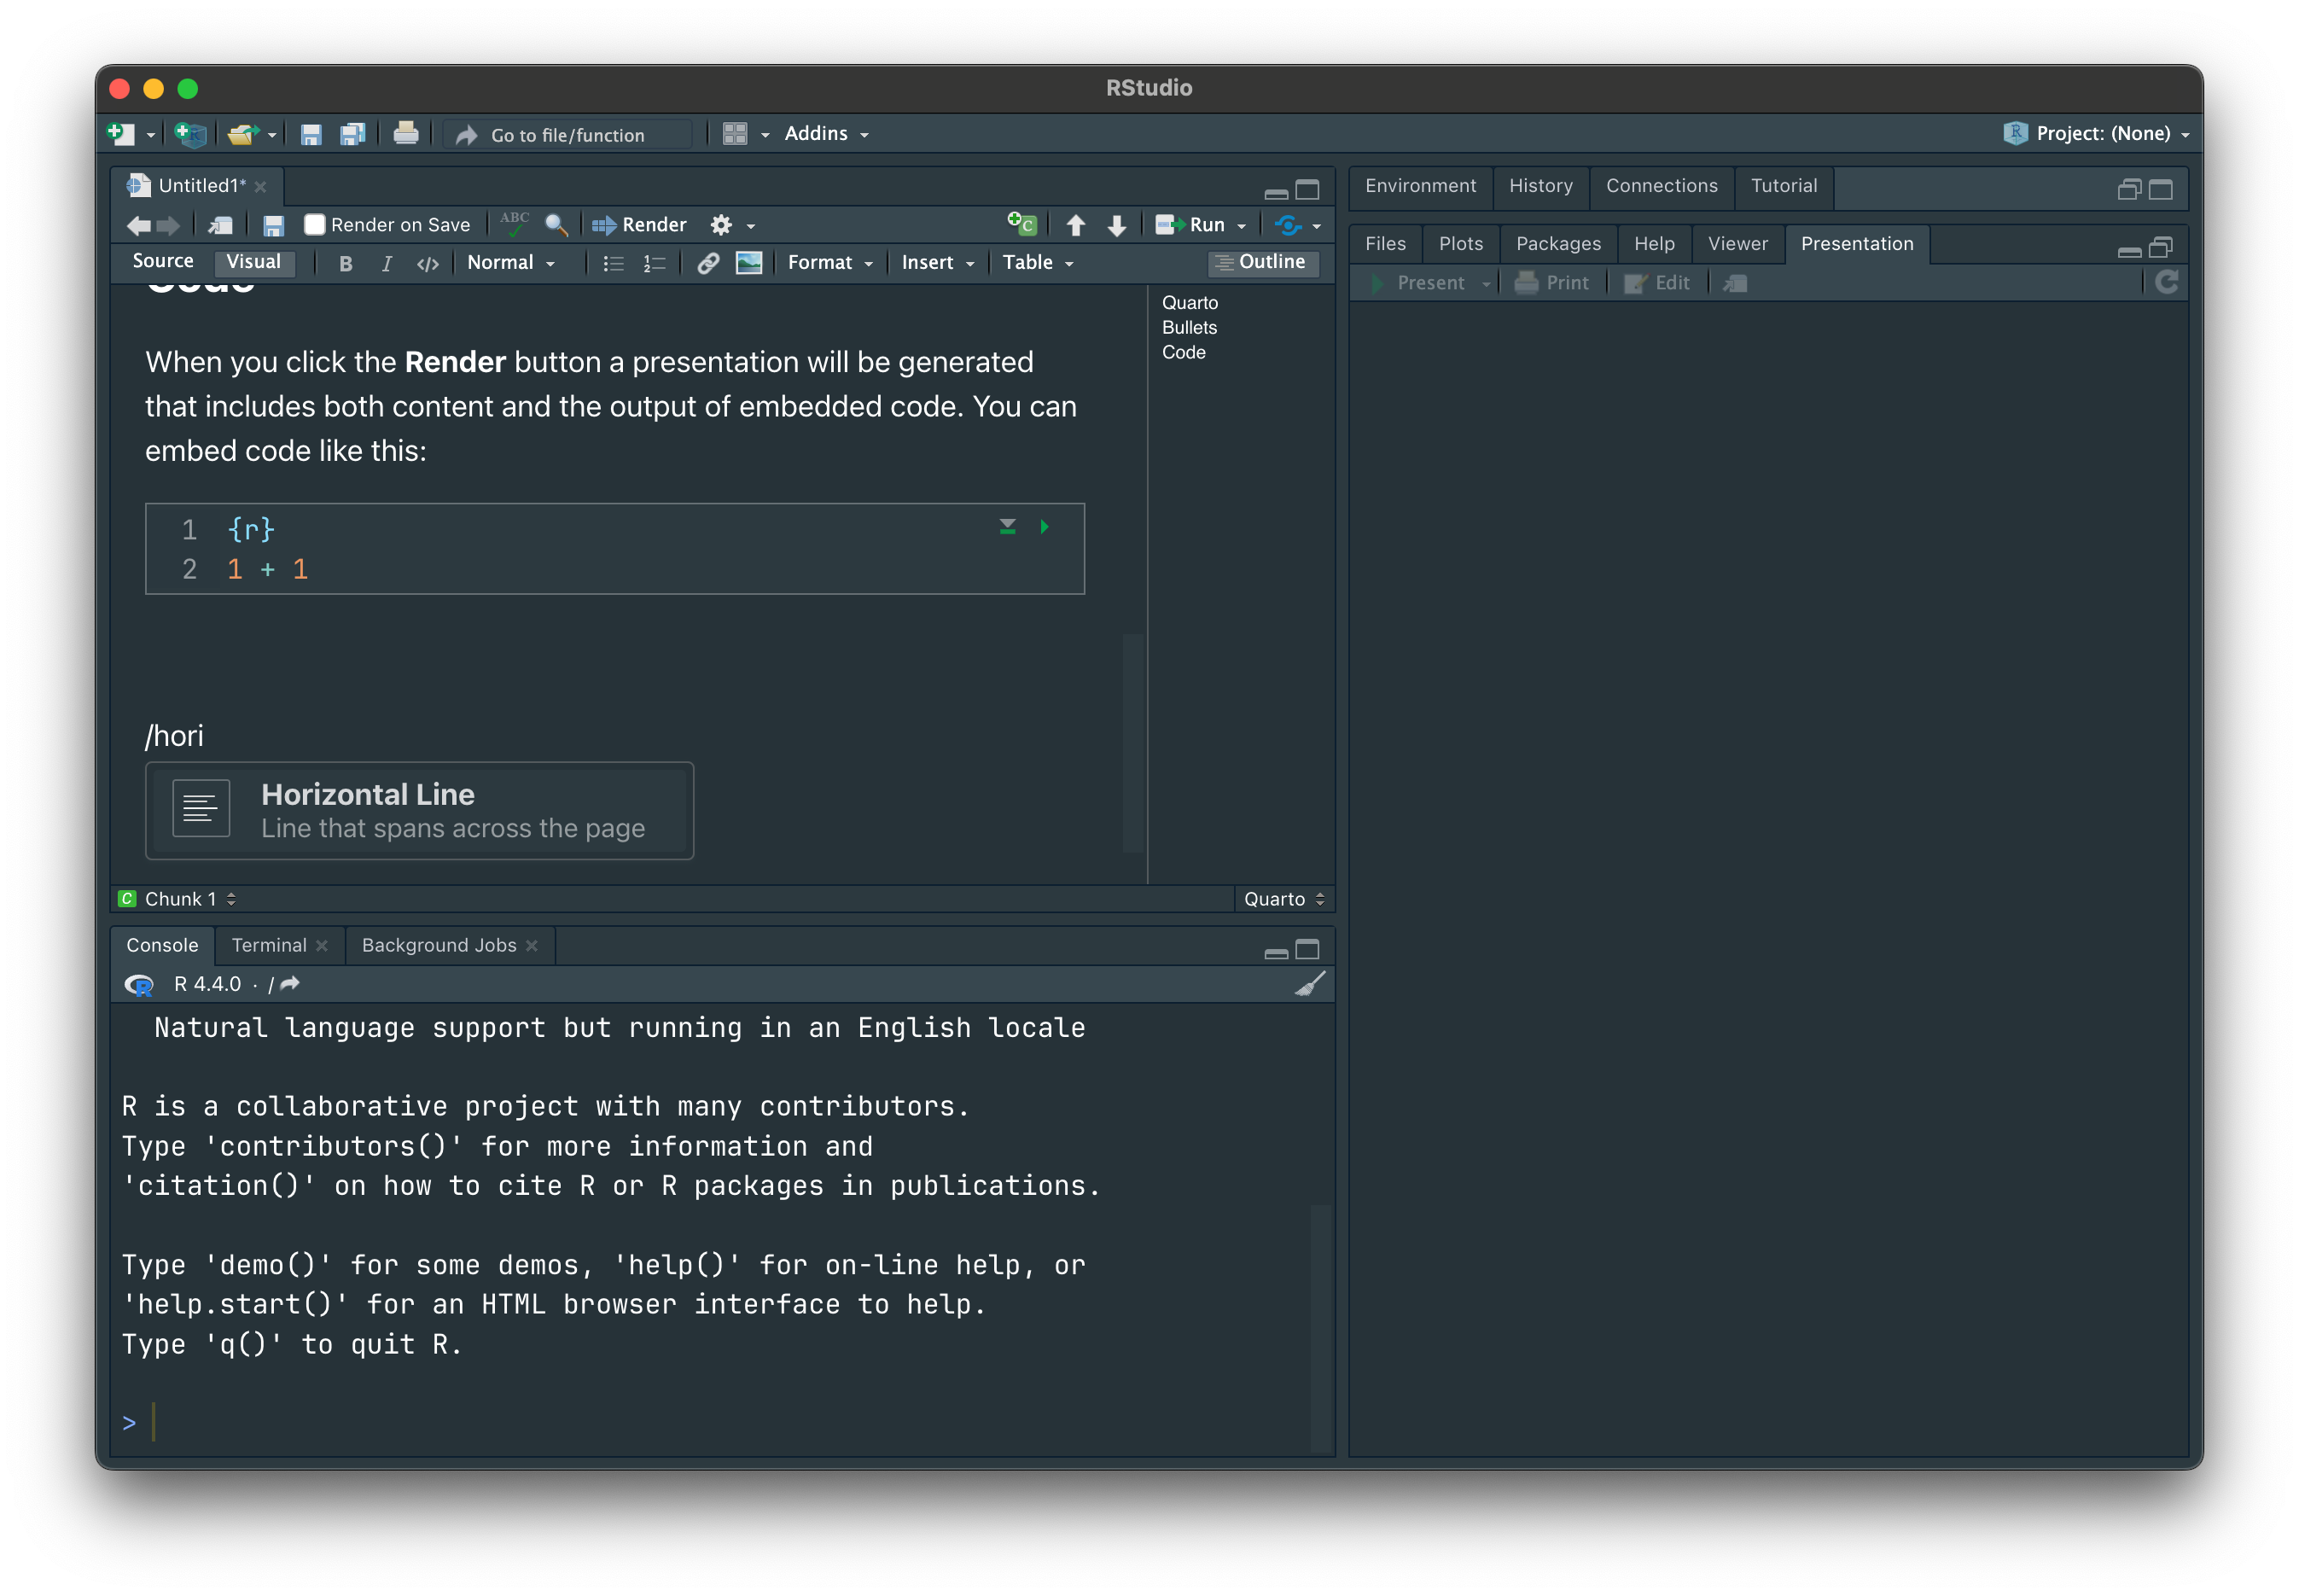The image size is (2299, 1596).
Task: Click the numbered list icon
Action: [x=654, y=263]
